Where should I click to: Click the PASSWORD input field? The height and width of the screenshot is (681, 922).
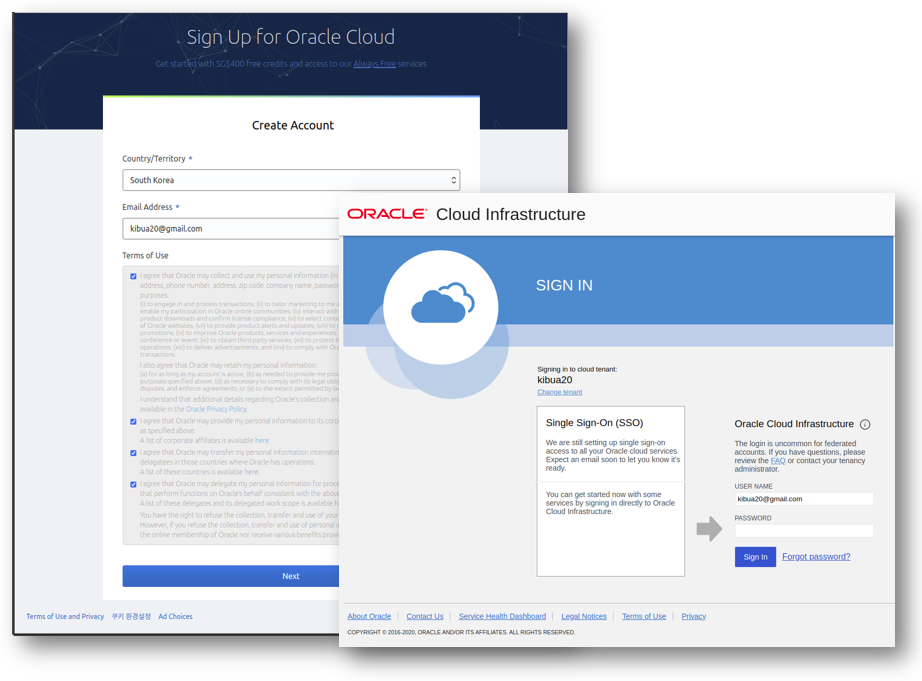[x=804, y=530]
